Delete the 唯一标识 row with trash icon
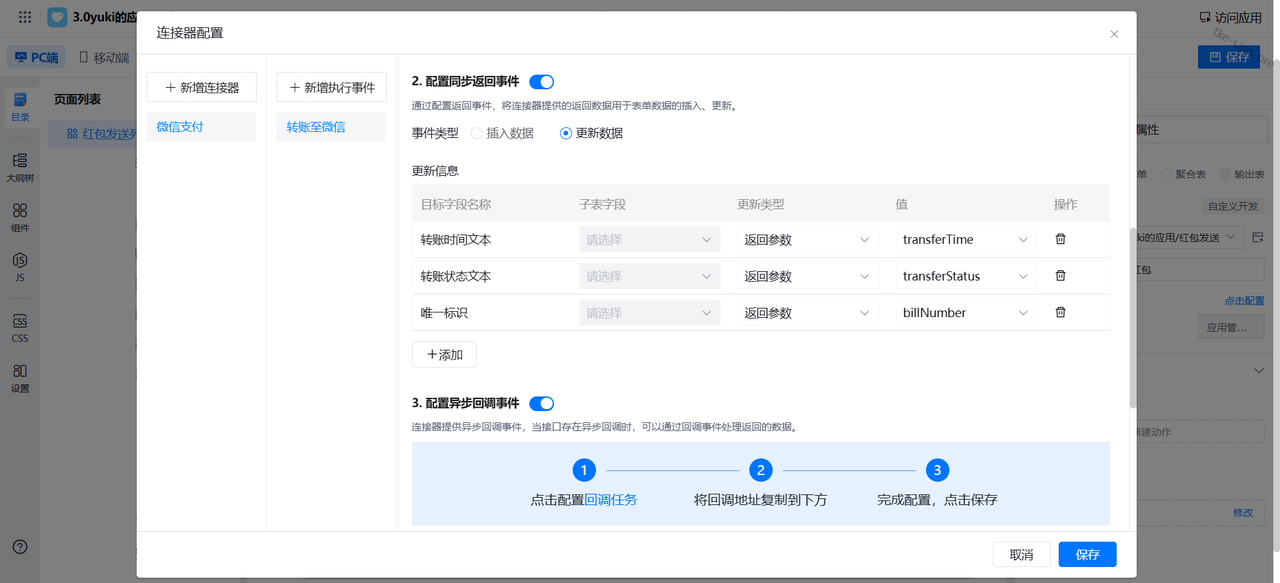1280x583 pixels. [1060, 312]
